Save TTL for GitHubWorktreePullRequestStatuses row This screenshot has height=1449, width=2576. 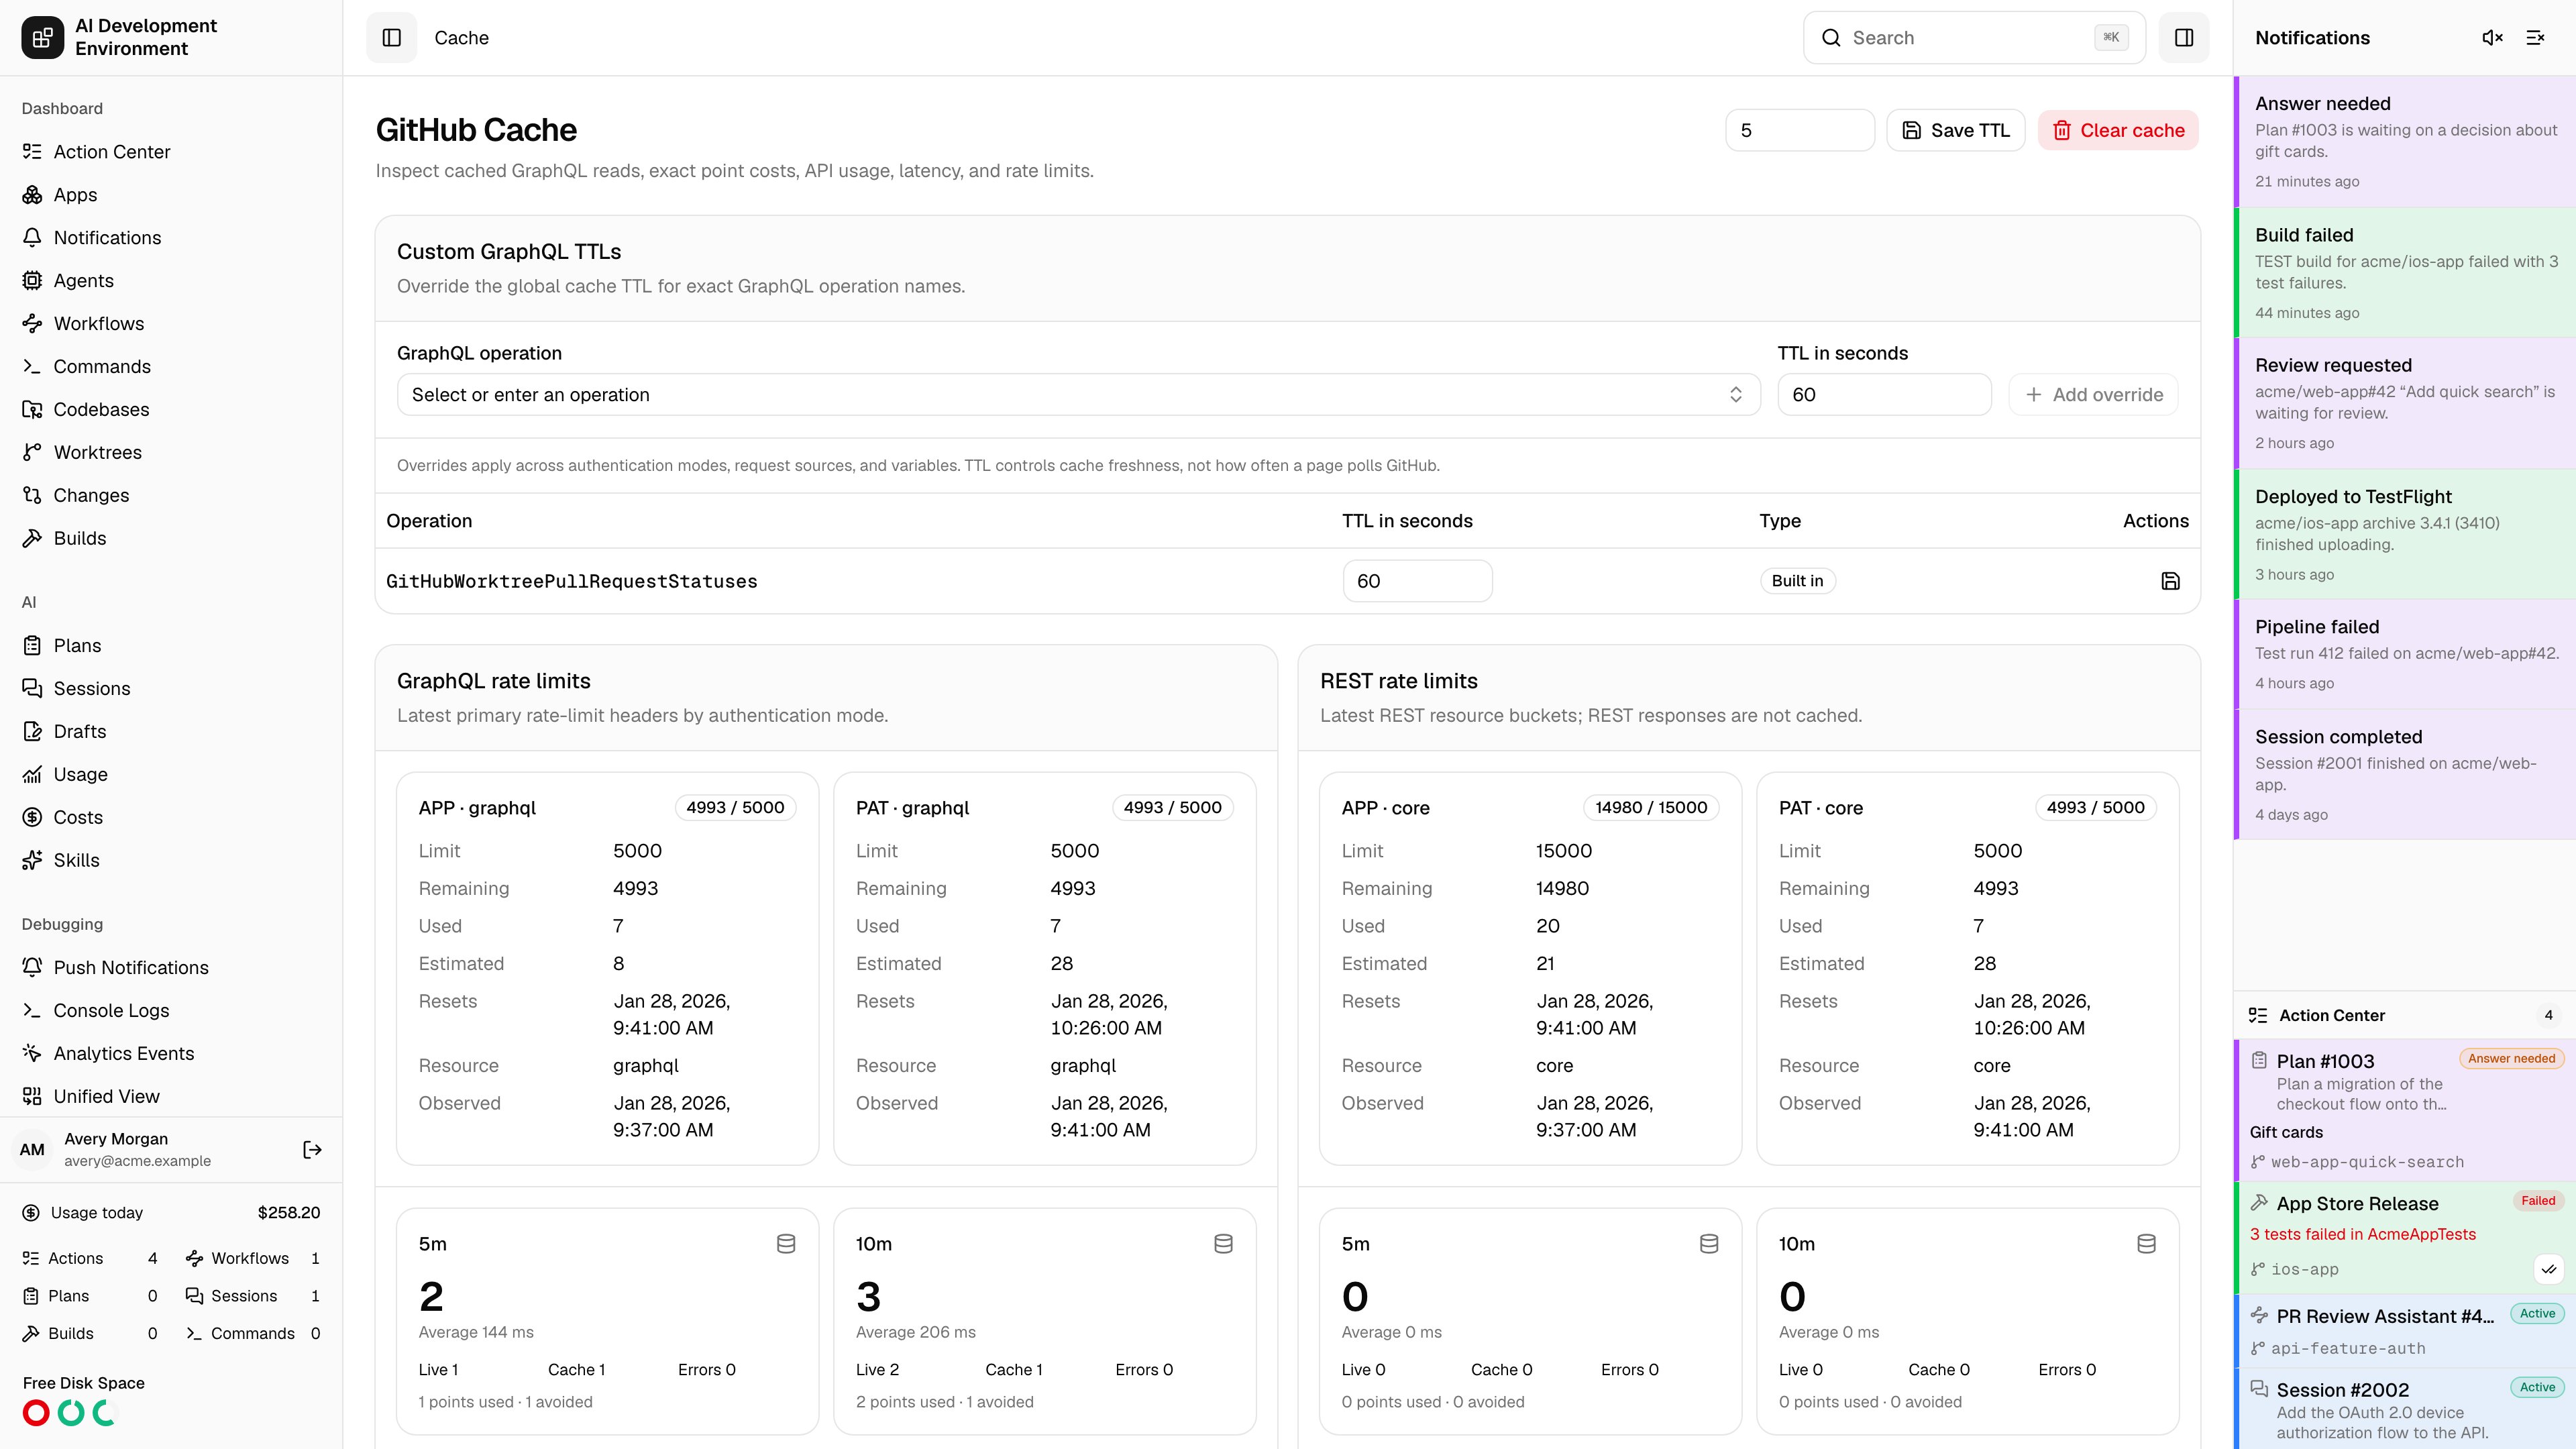click(2170, 581)
